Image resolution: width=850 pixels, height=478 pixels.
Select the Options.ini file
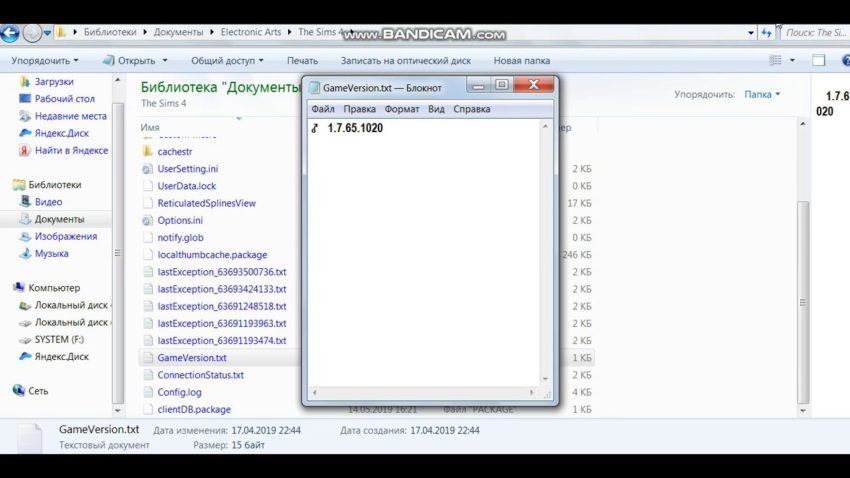179,220
